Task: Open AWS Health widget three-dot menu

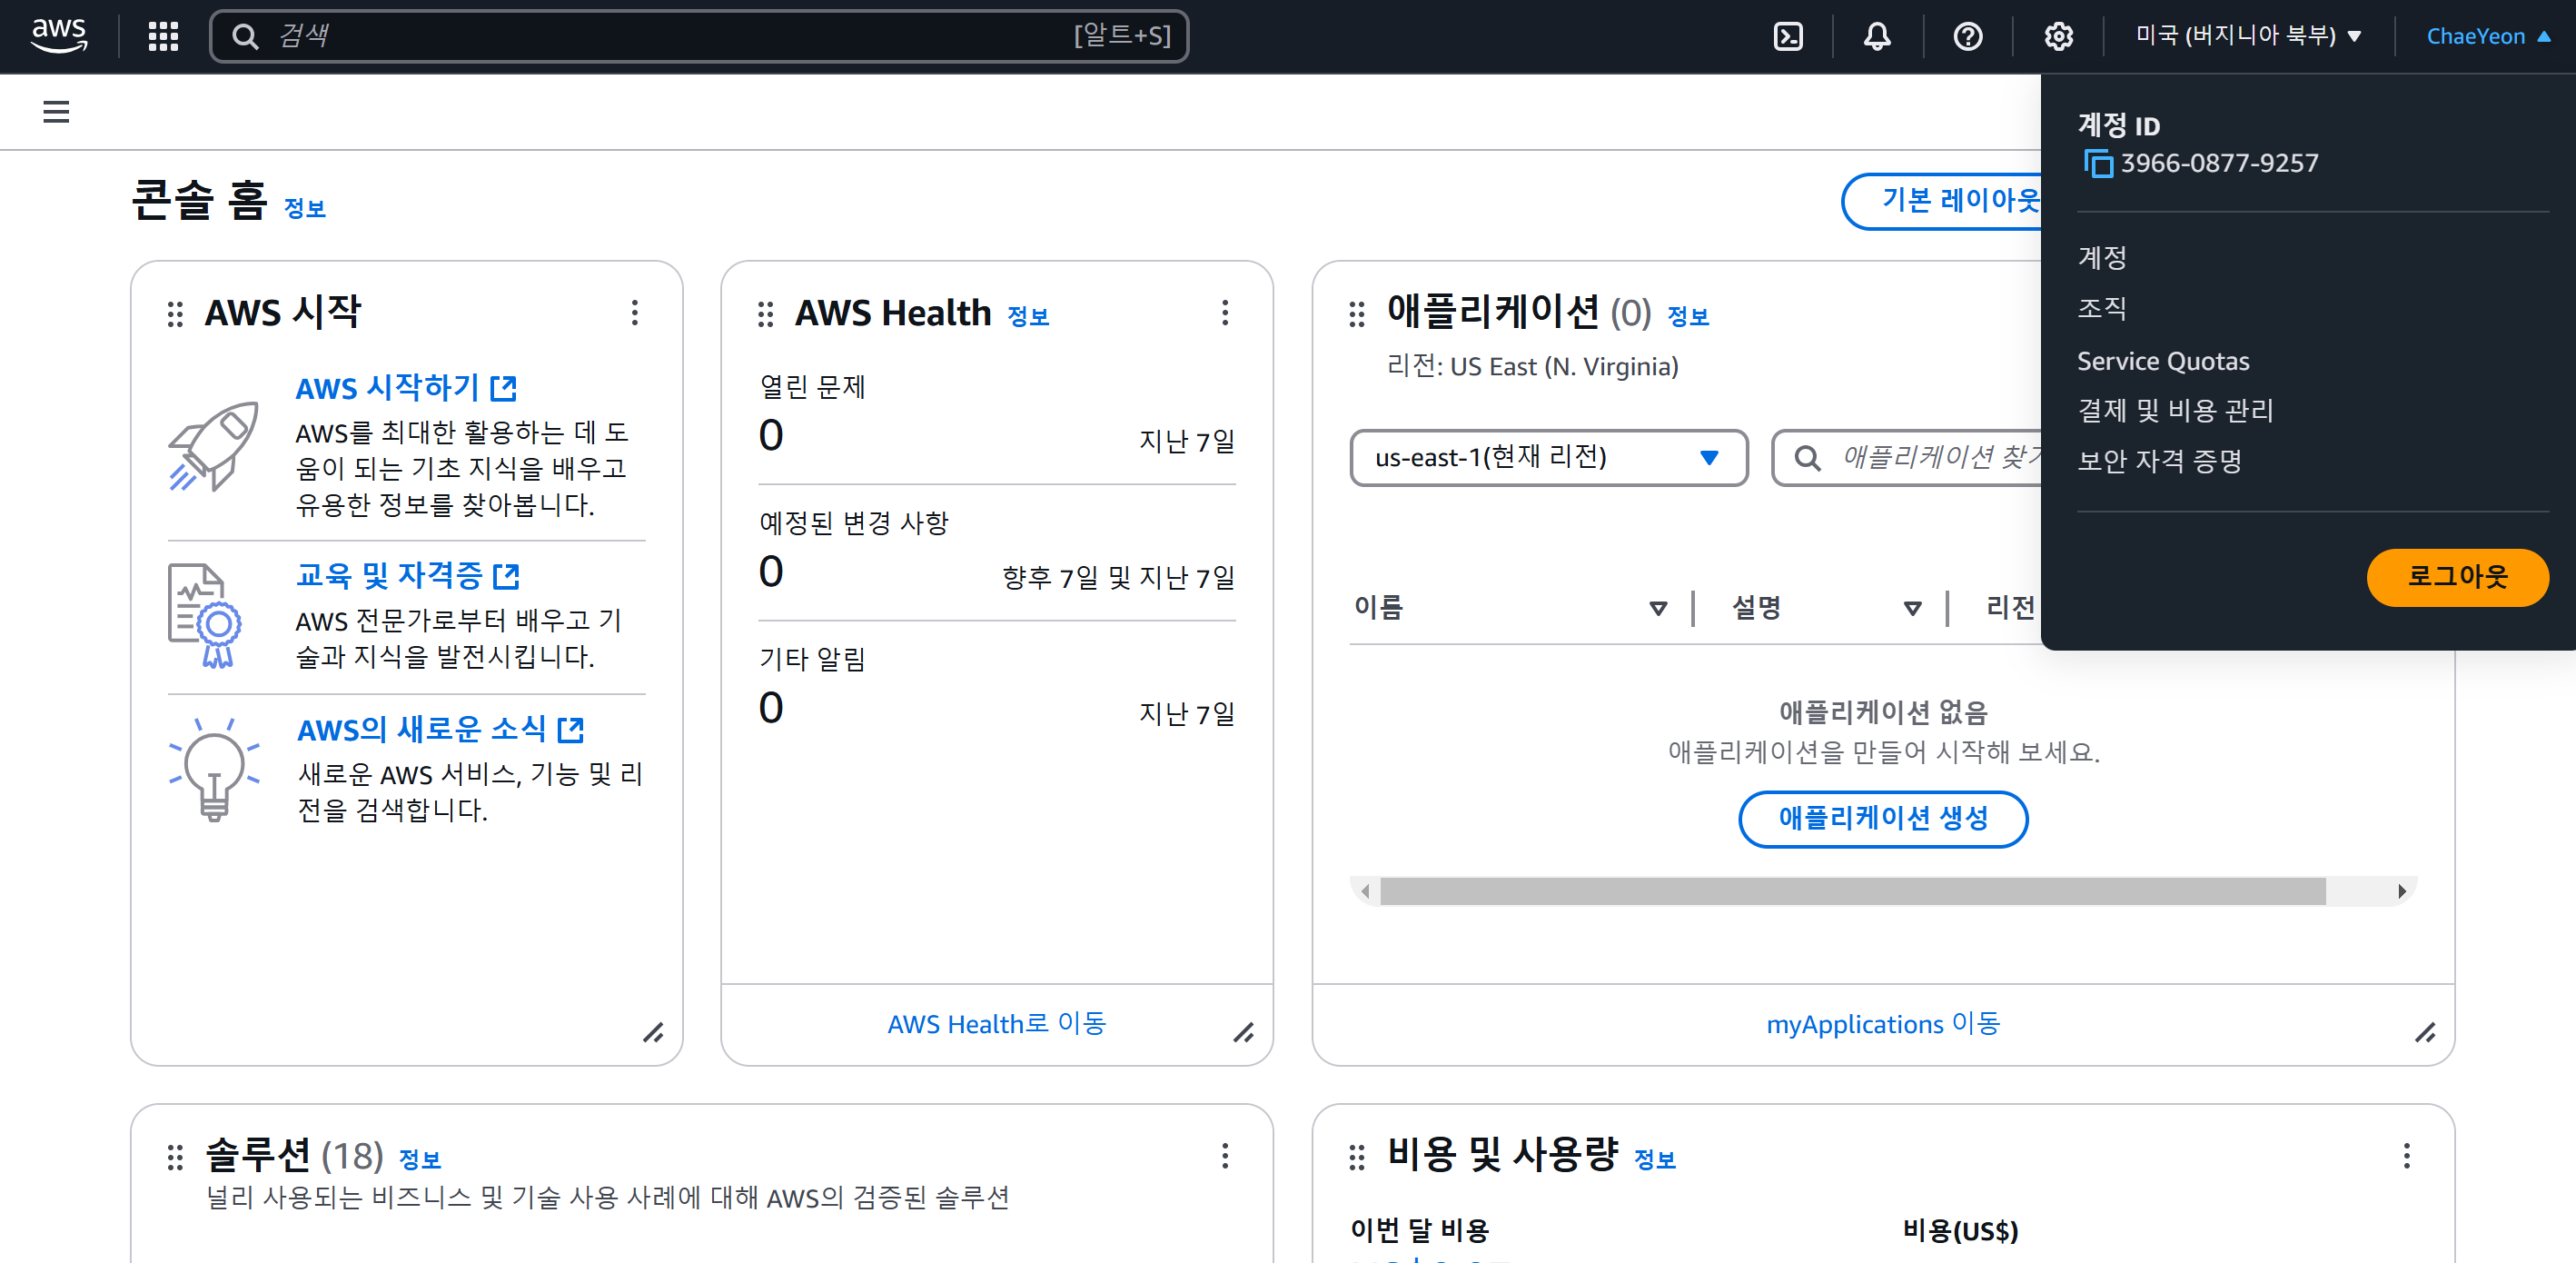Action: pos(1224,313)
